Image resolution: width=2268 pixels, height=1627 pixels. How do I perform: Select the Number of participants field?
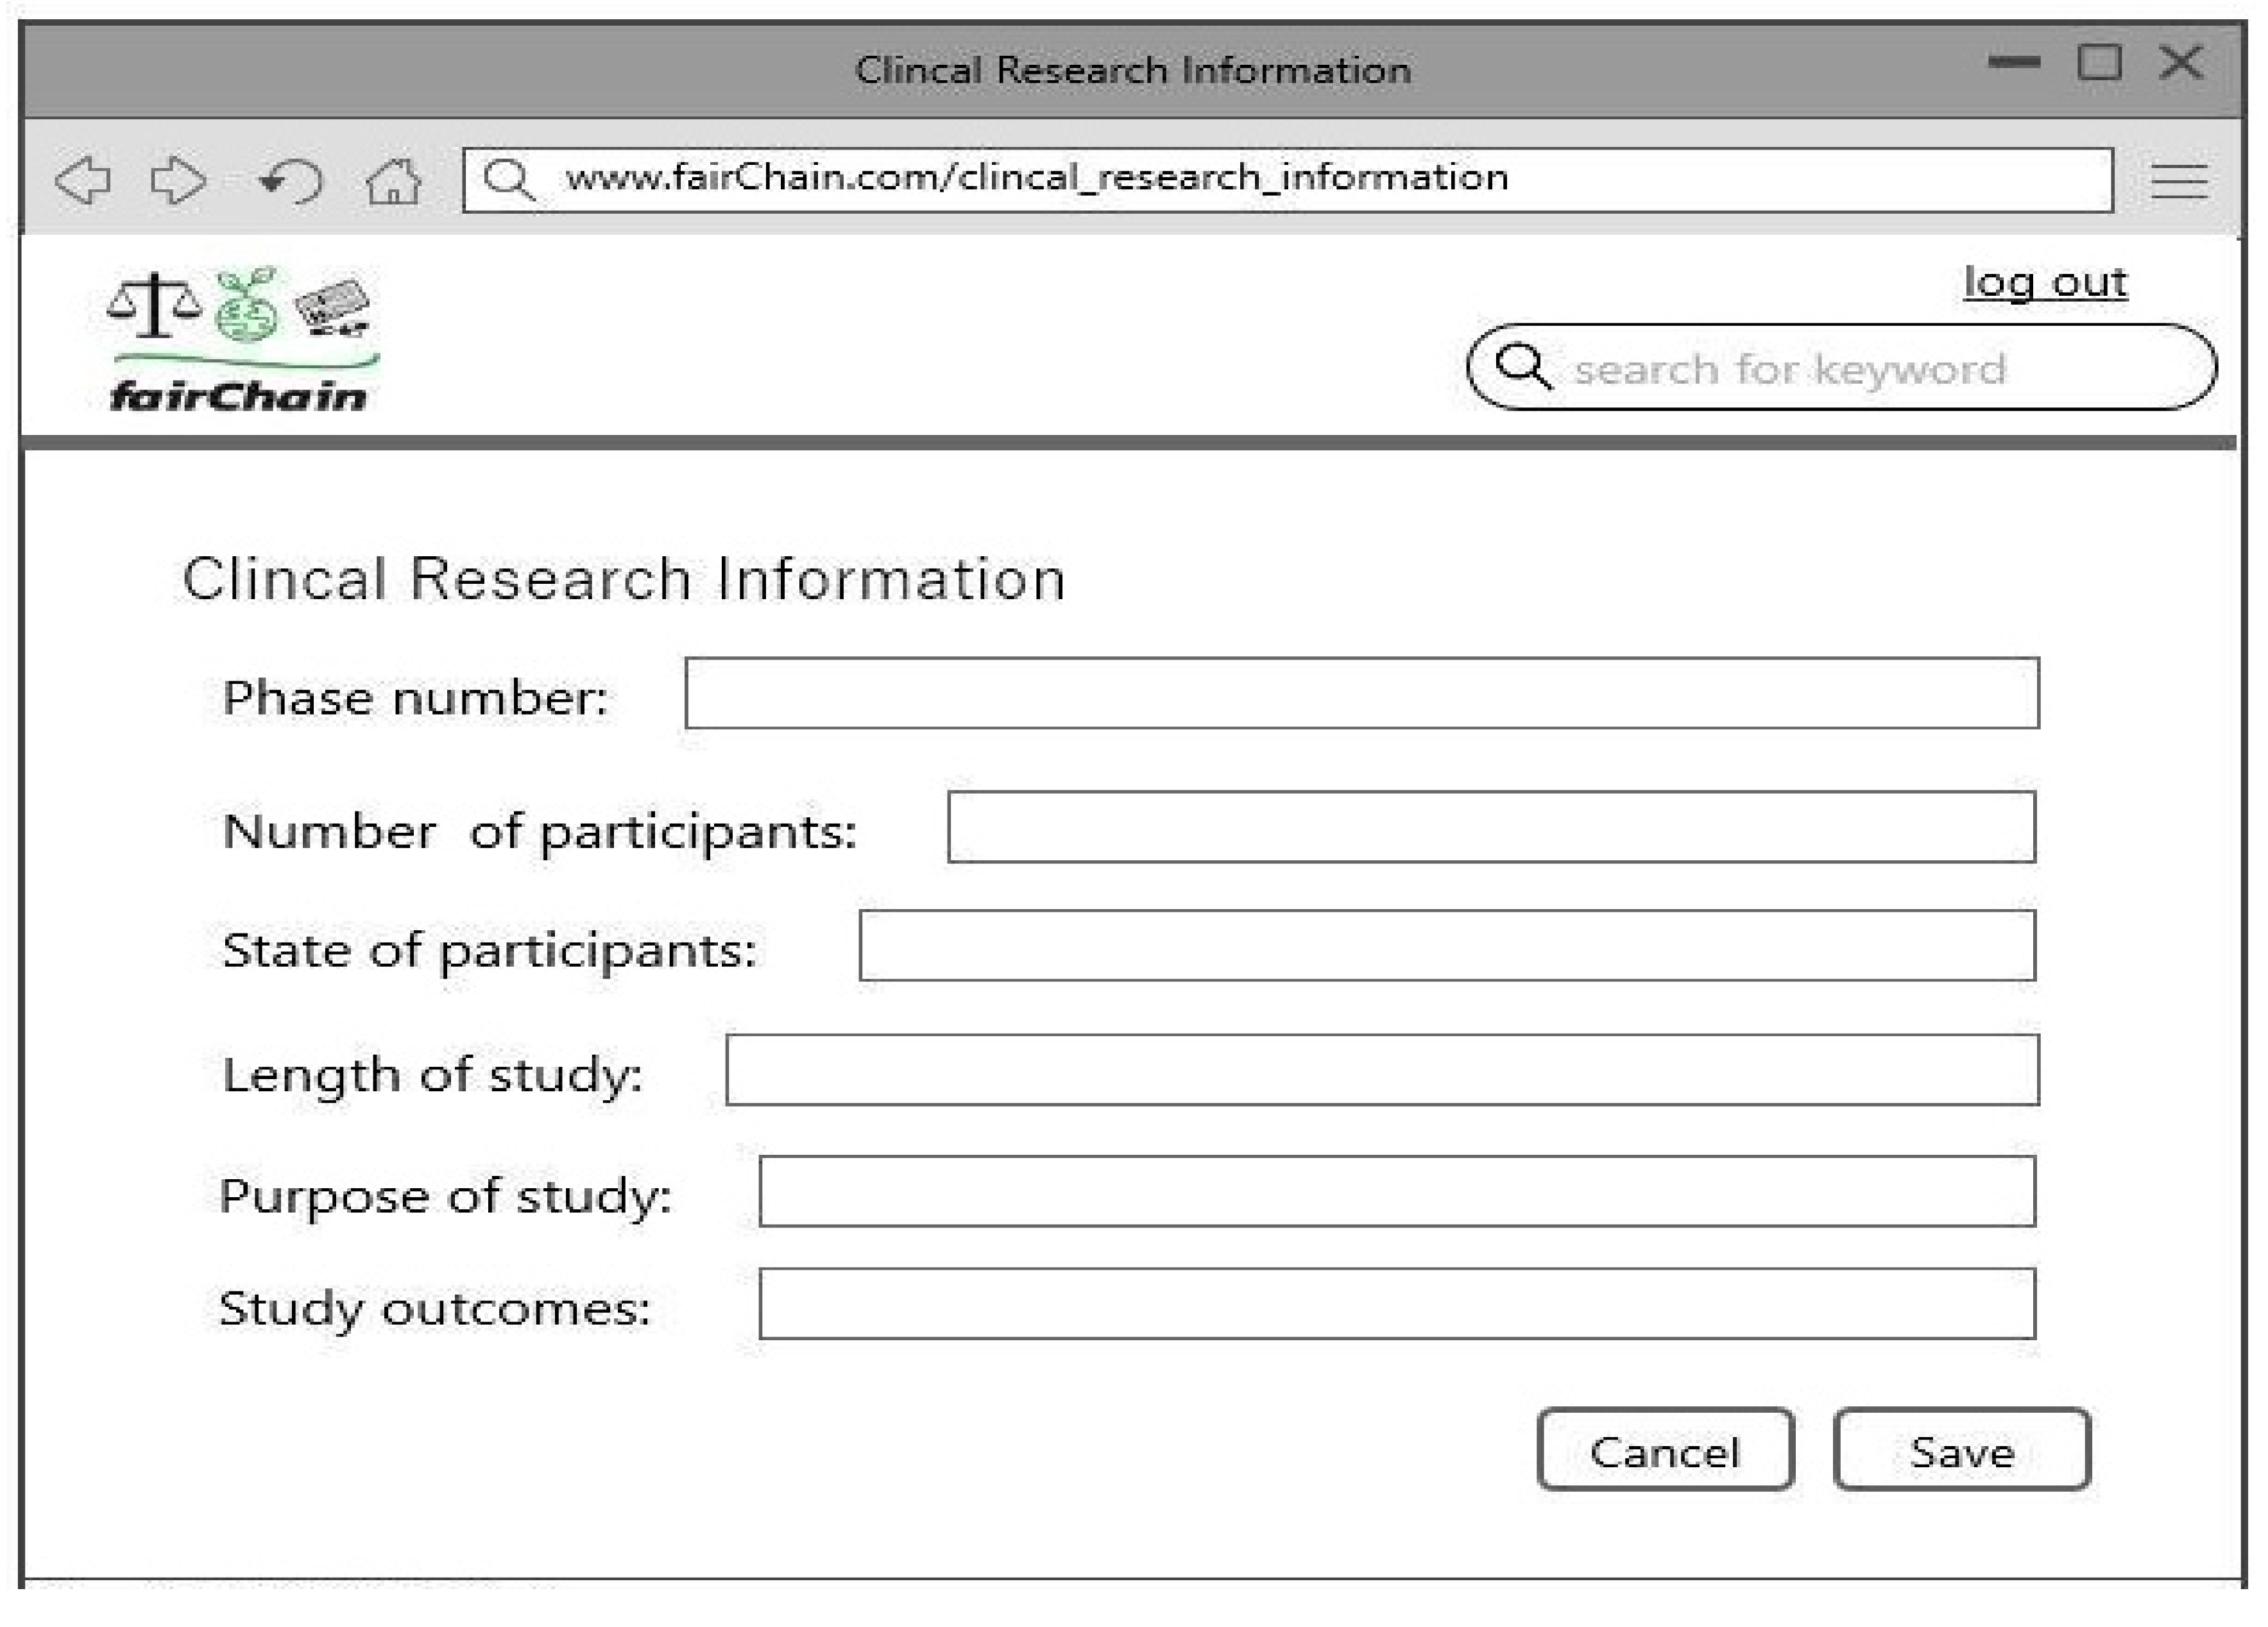coord(1491,827)
